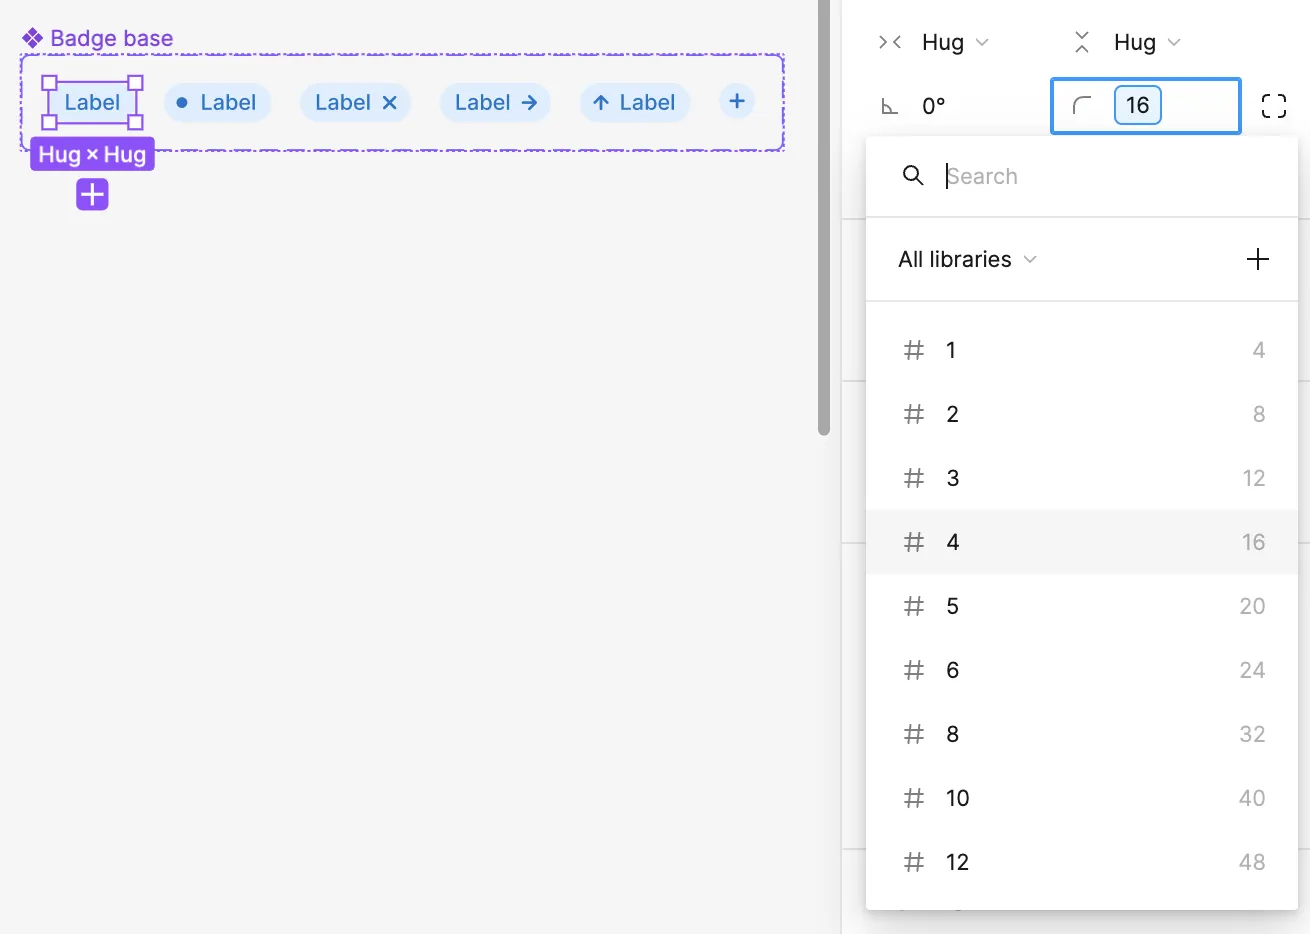Click the dot in Label badge
Viewport: 1310px width, 934px height.
[x=182, y=103]
